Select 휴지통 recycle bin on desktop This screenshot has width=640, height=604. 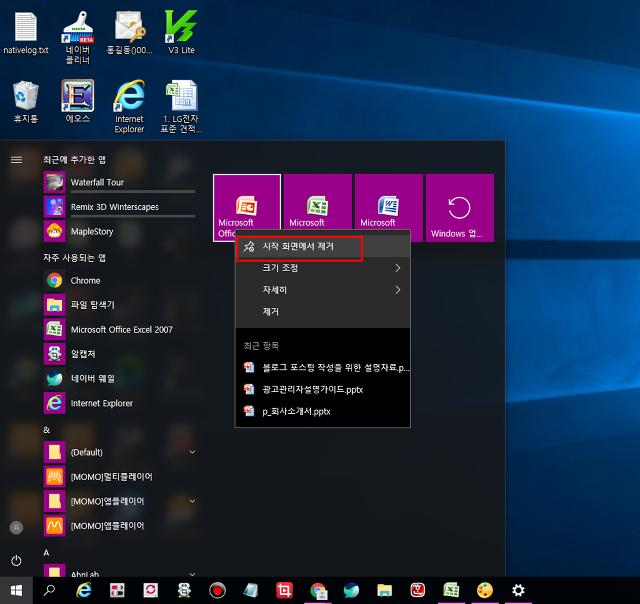[x=26, y=102]
